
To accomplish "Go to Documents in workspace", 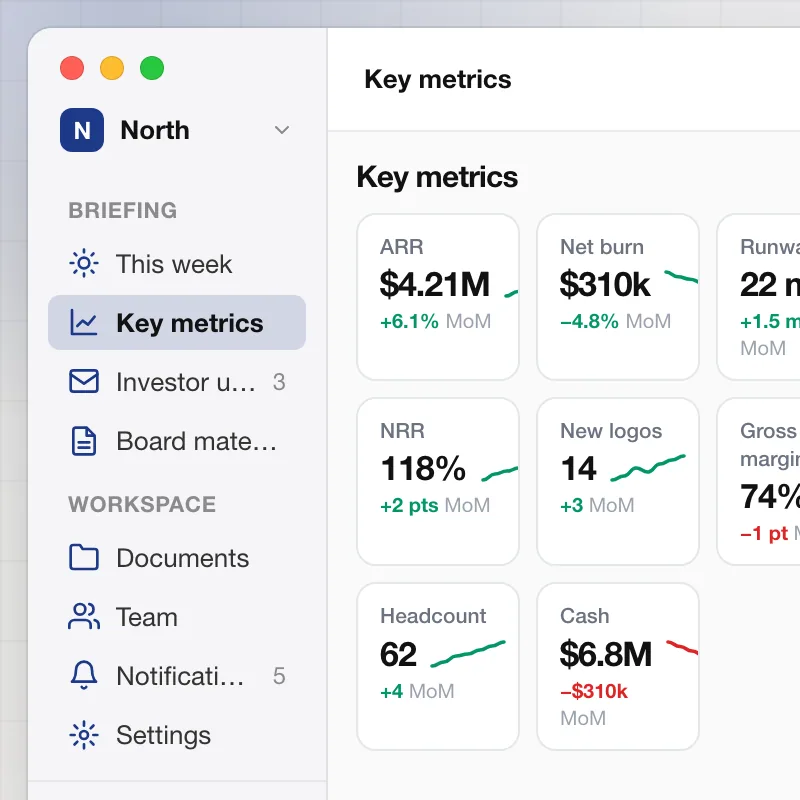I will pos(177,557).
